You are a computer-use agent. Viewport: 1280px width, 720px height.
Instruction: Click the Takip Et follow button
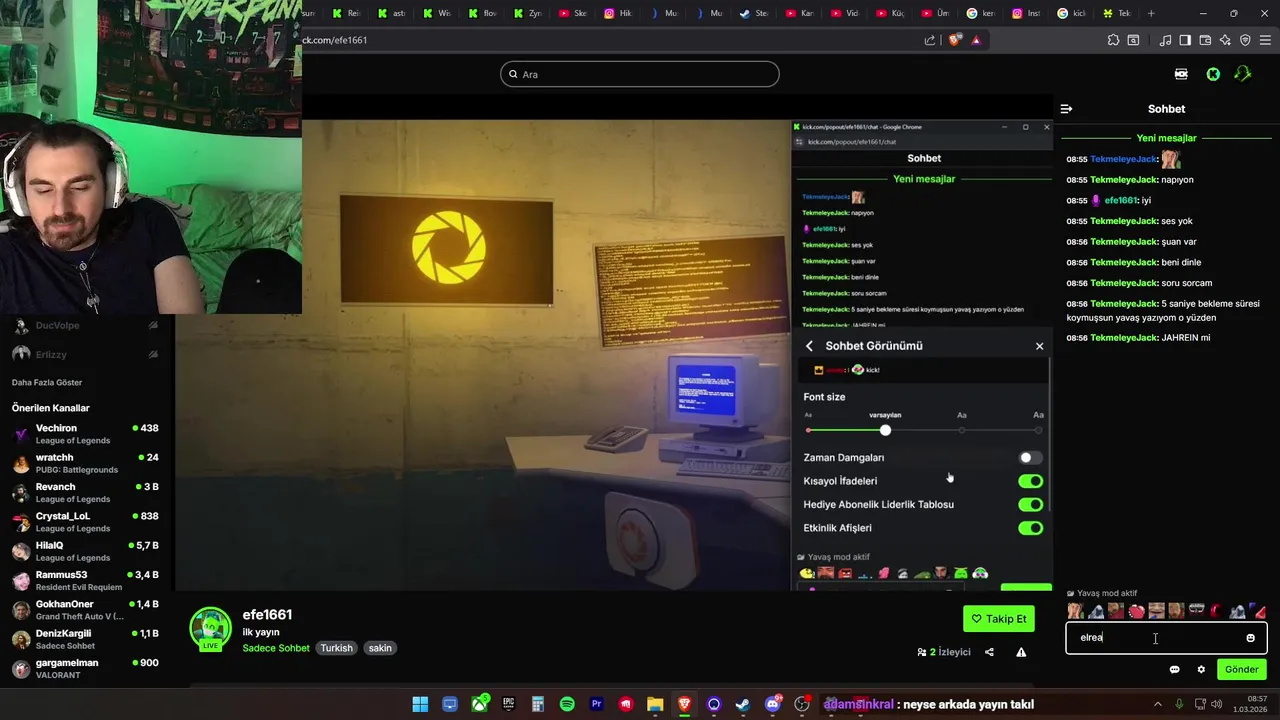999,618
